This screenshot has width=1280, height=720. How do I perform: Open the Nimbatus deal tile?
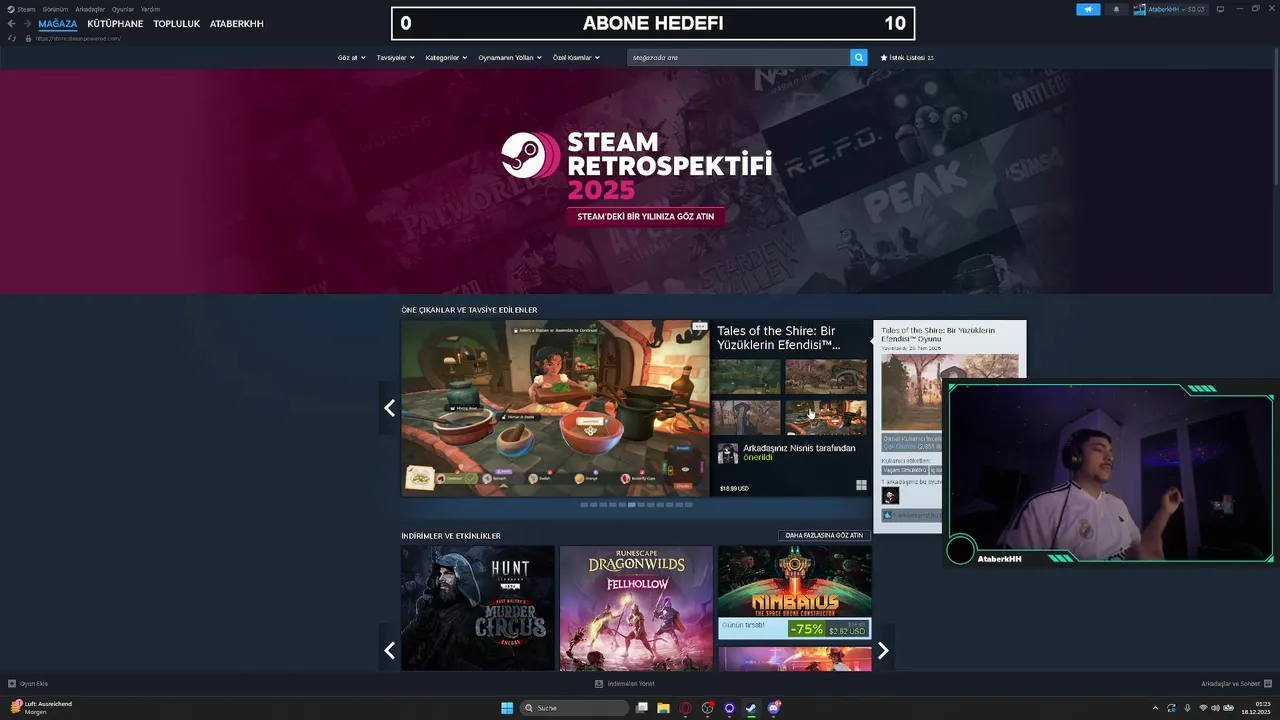(x=794, y=593)
